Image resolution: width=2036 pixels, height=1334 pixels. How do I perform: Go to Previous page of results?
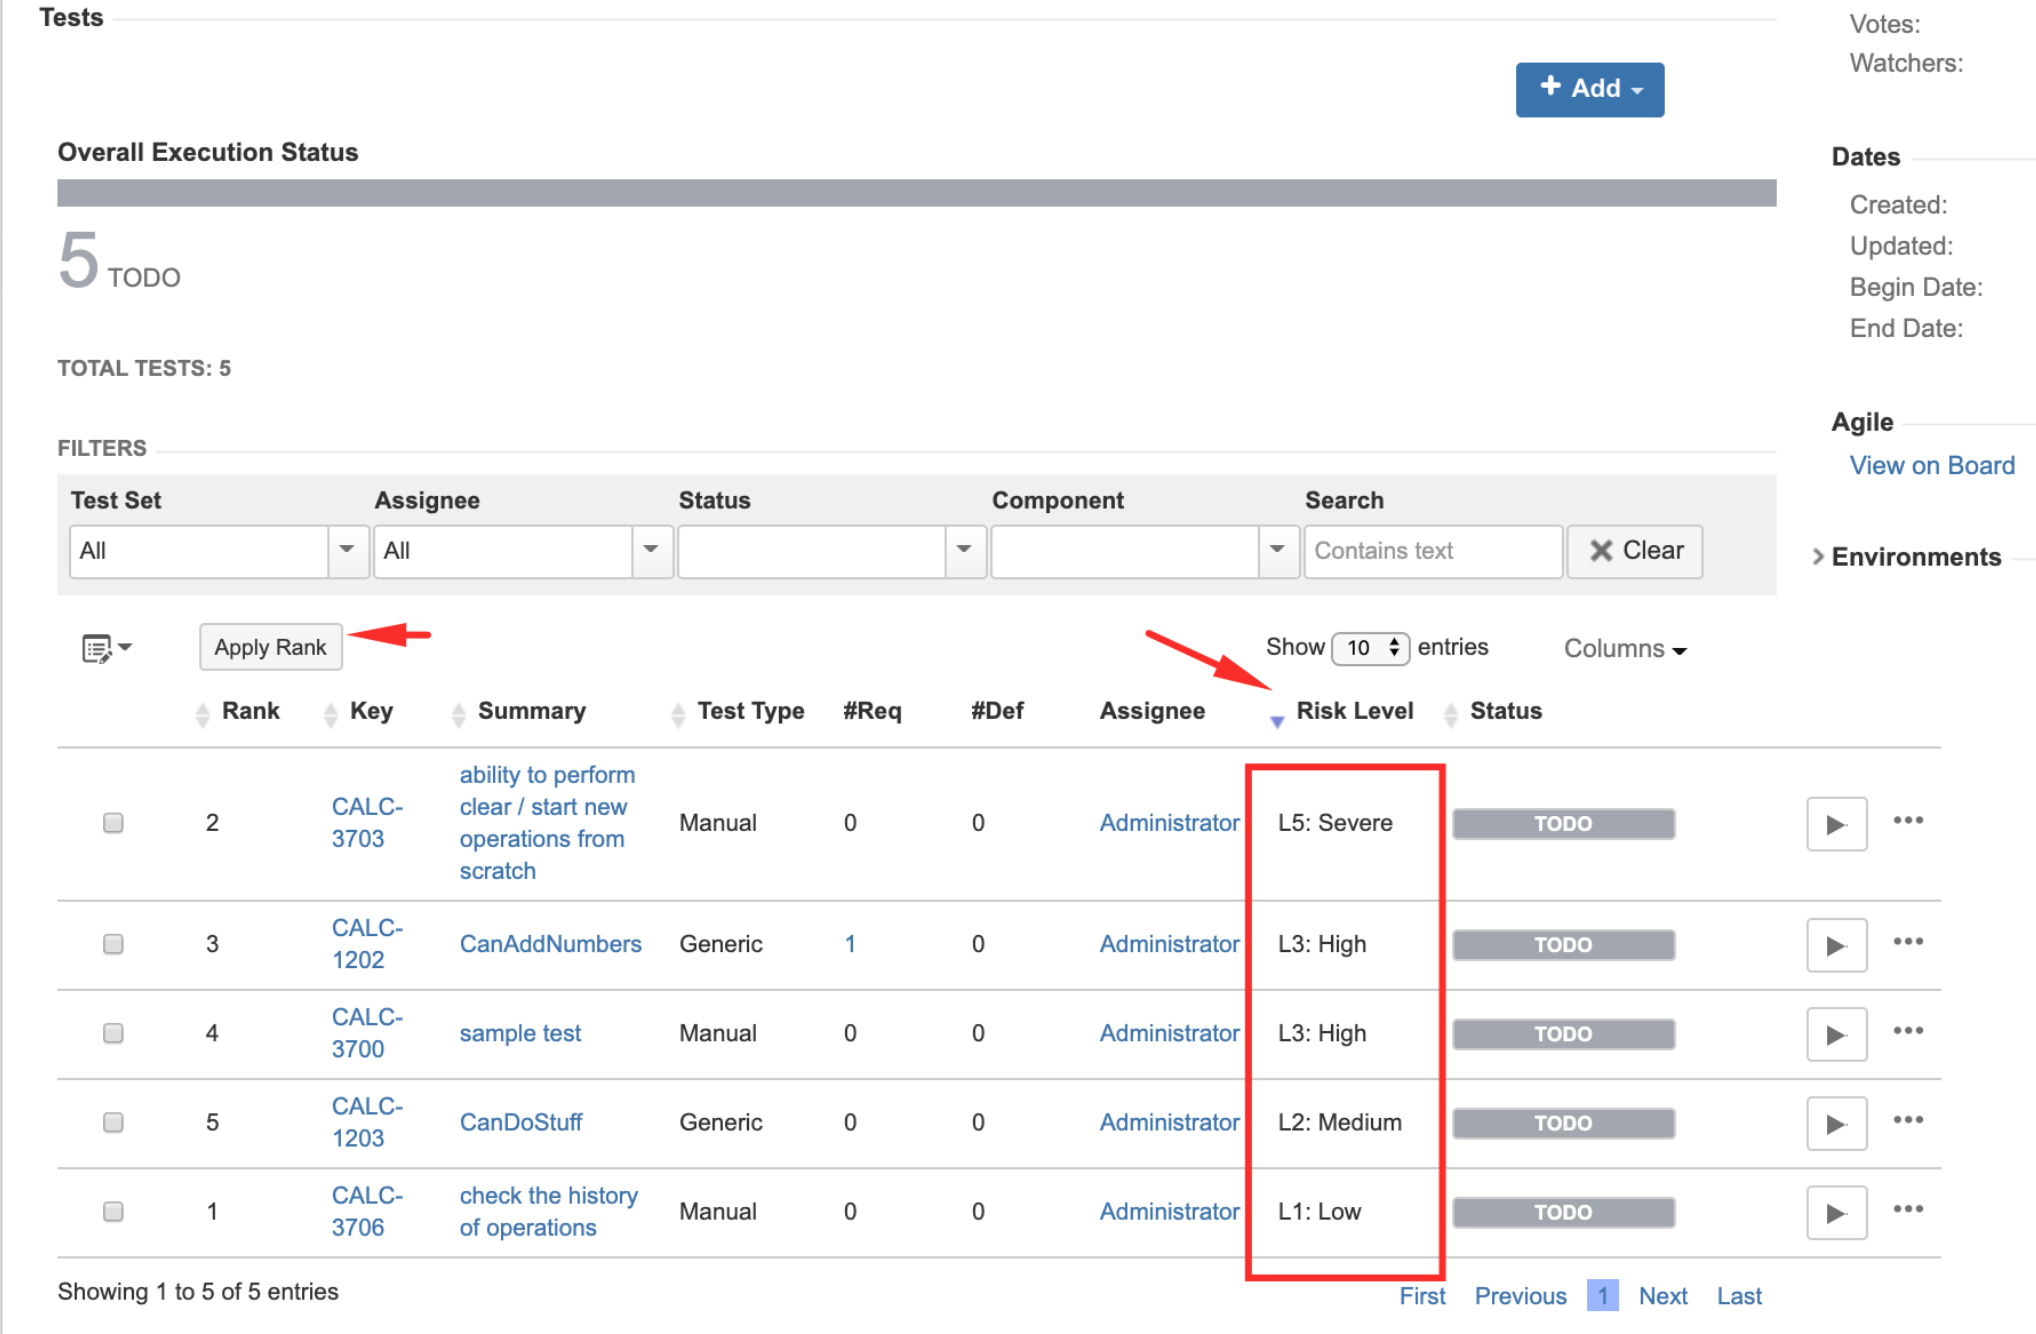pyautogui.click(x=1520, y=1296)
